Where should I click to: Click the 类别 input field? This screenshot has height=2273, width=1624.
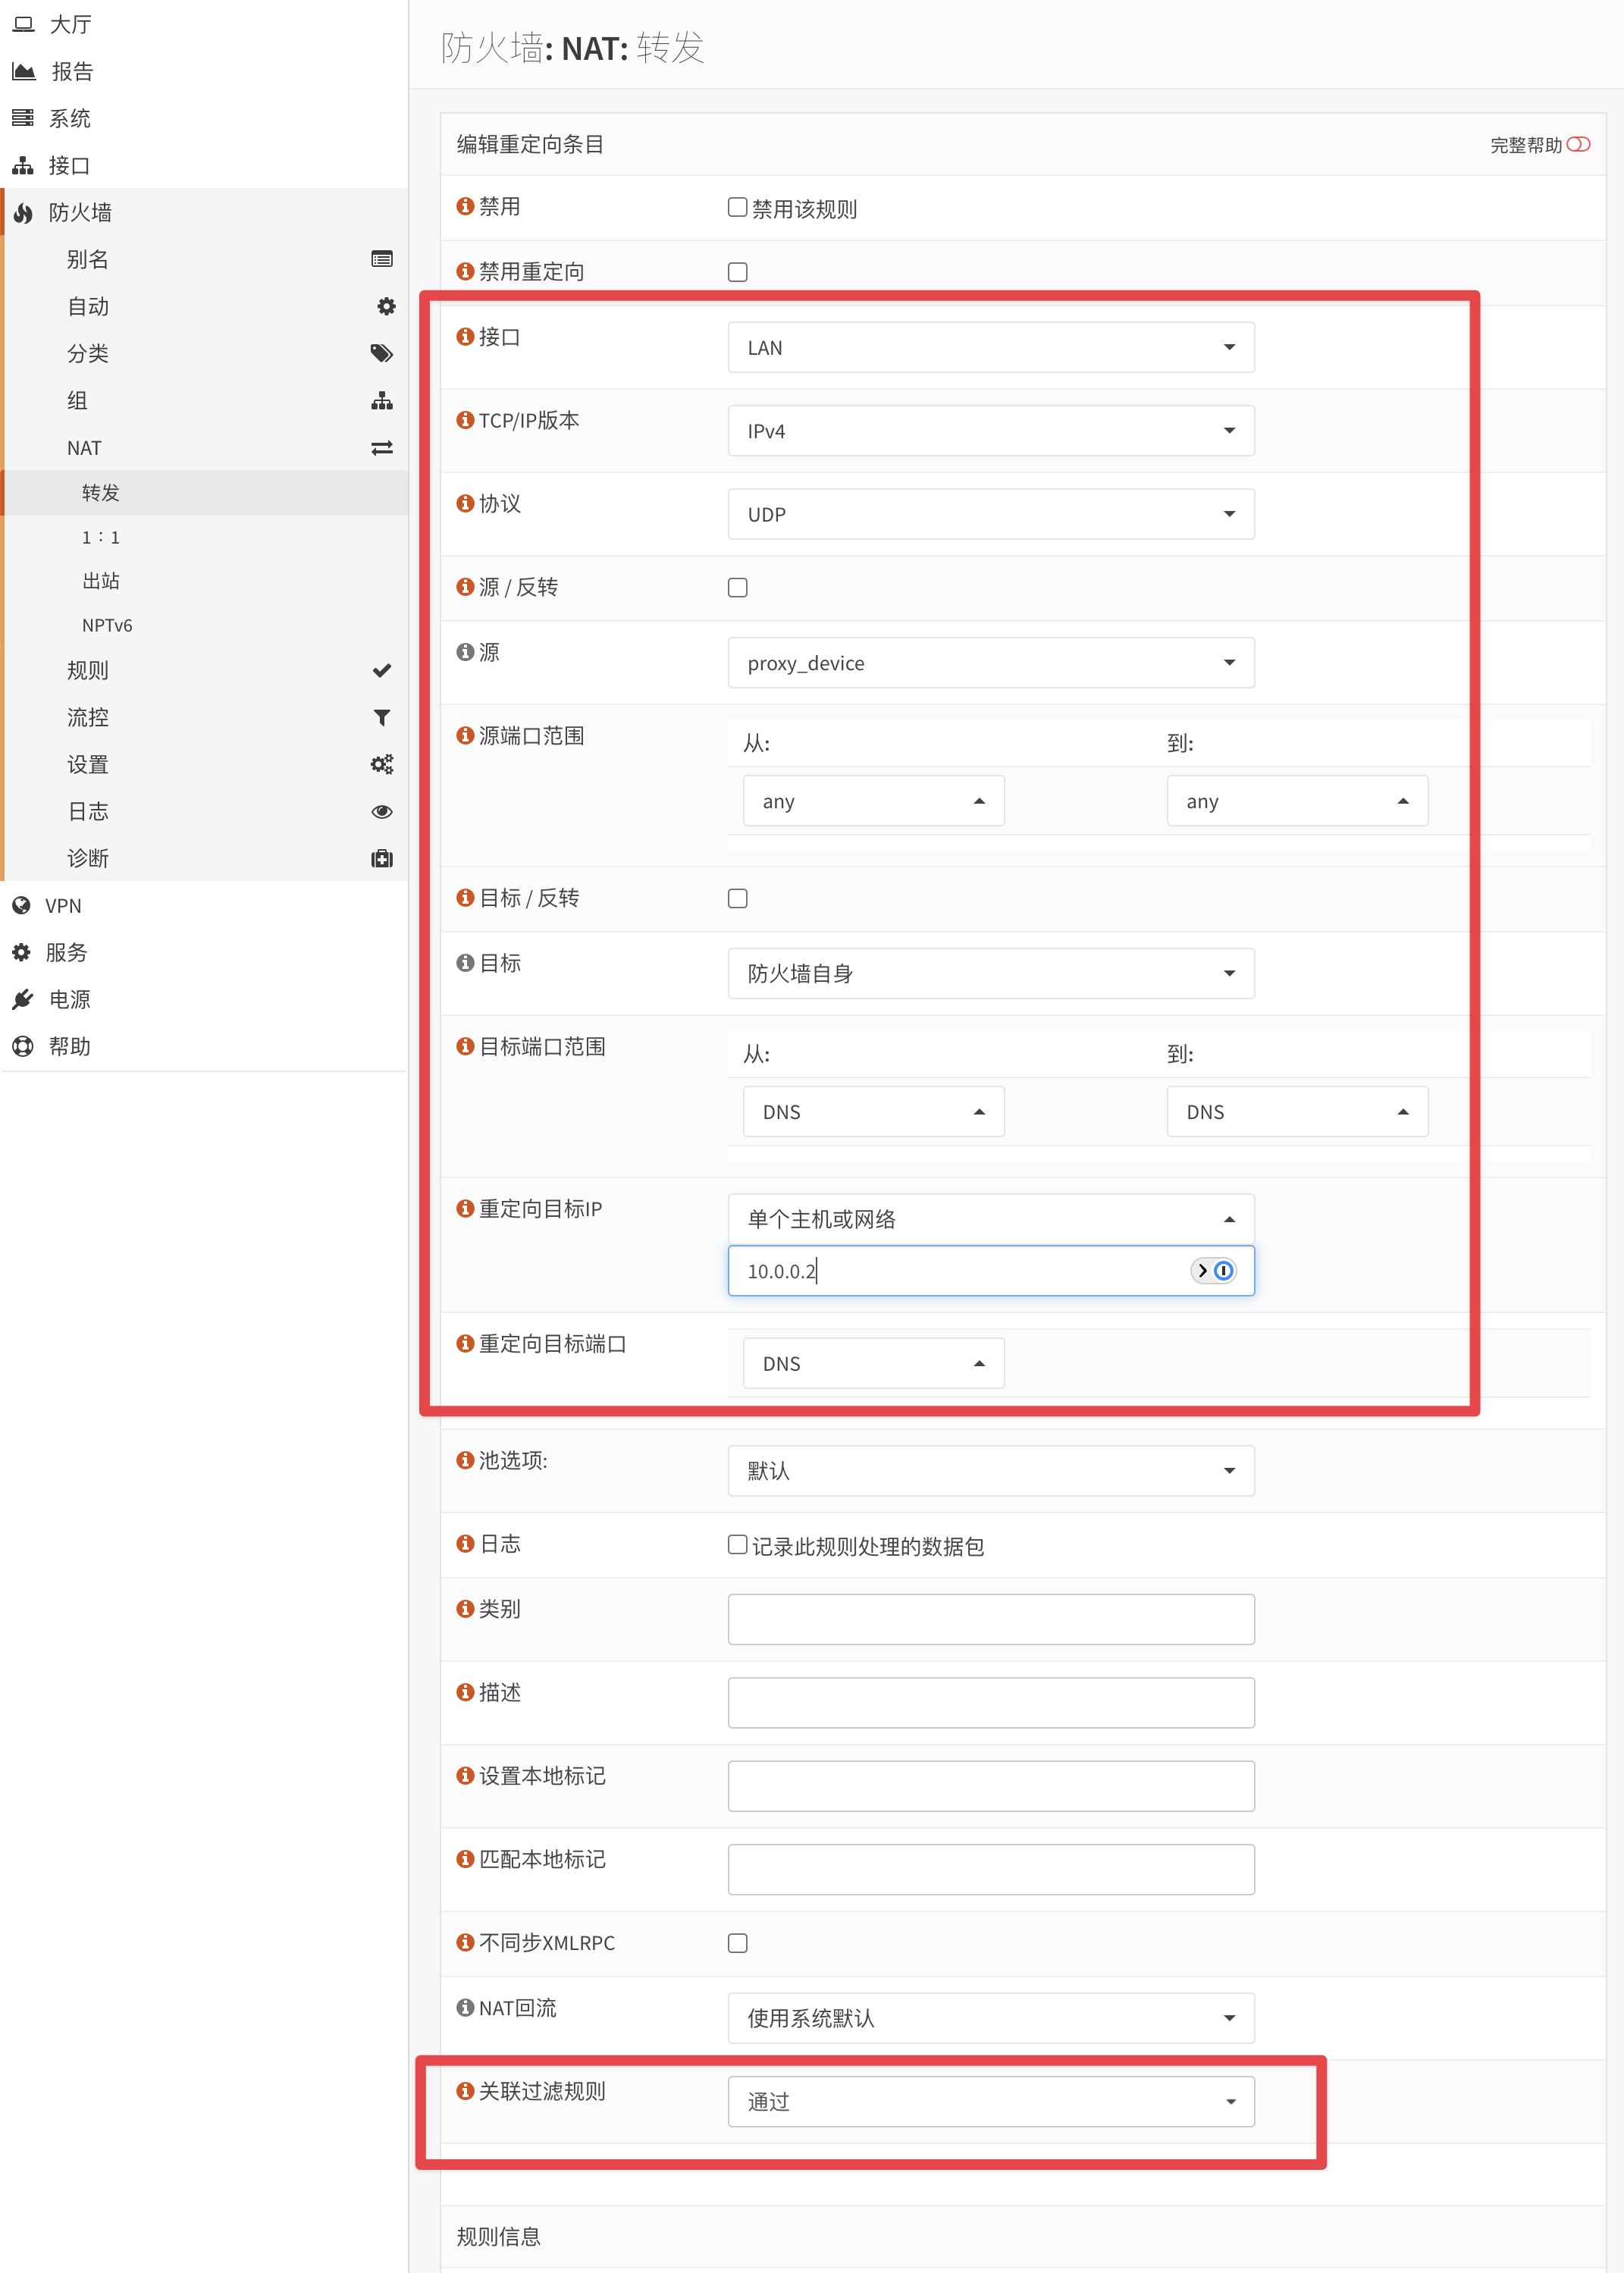[991, 1619]
